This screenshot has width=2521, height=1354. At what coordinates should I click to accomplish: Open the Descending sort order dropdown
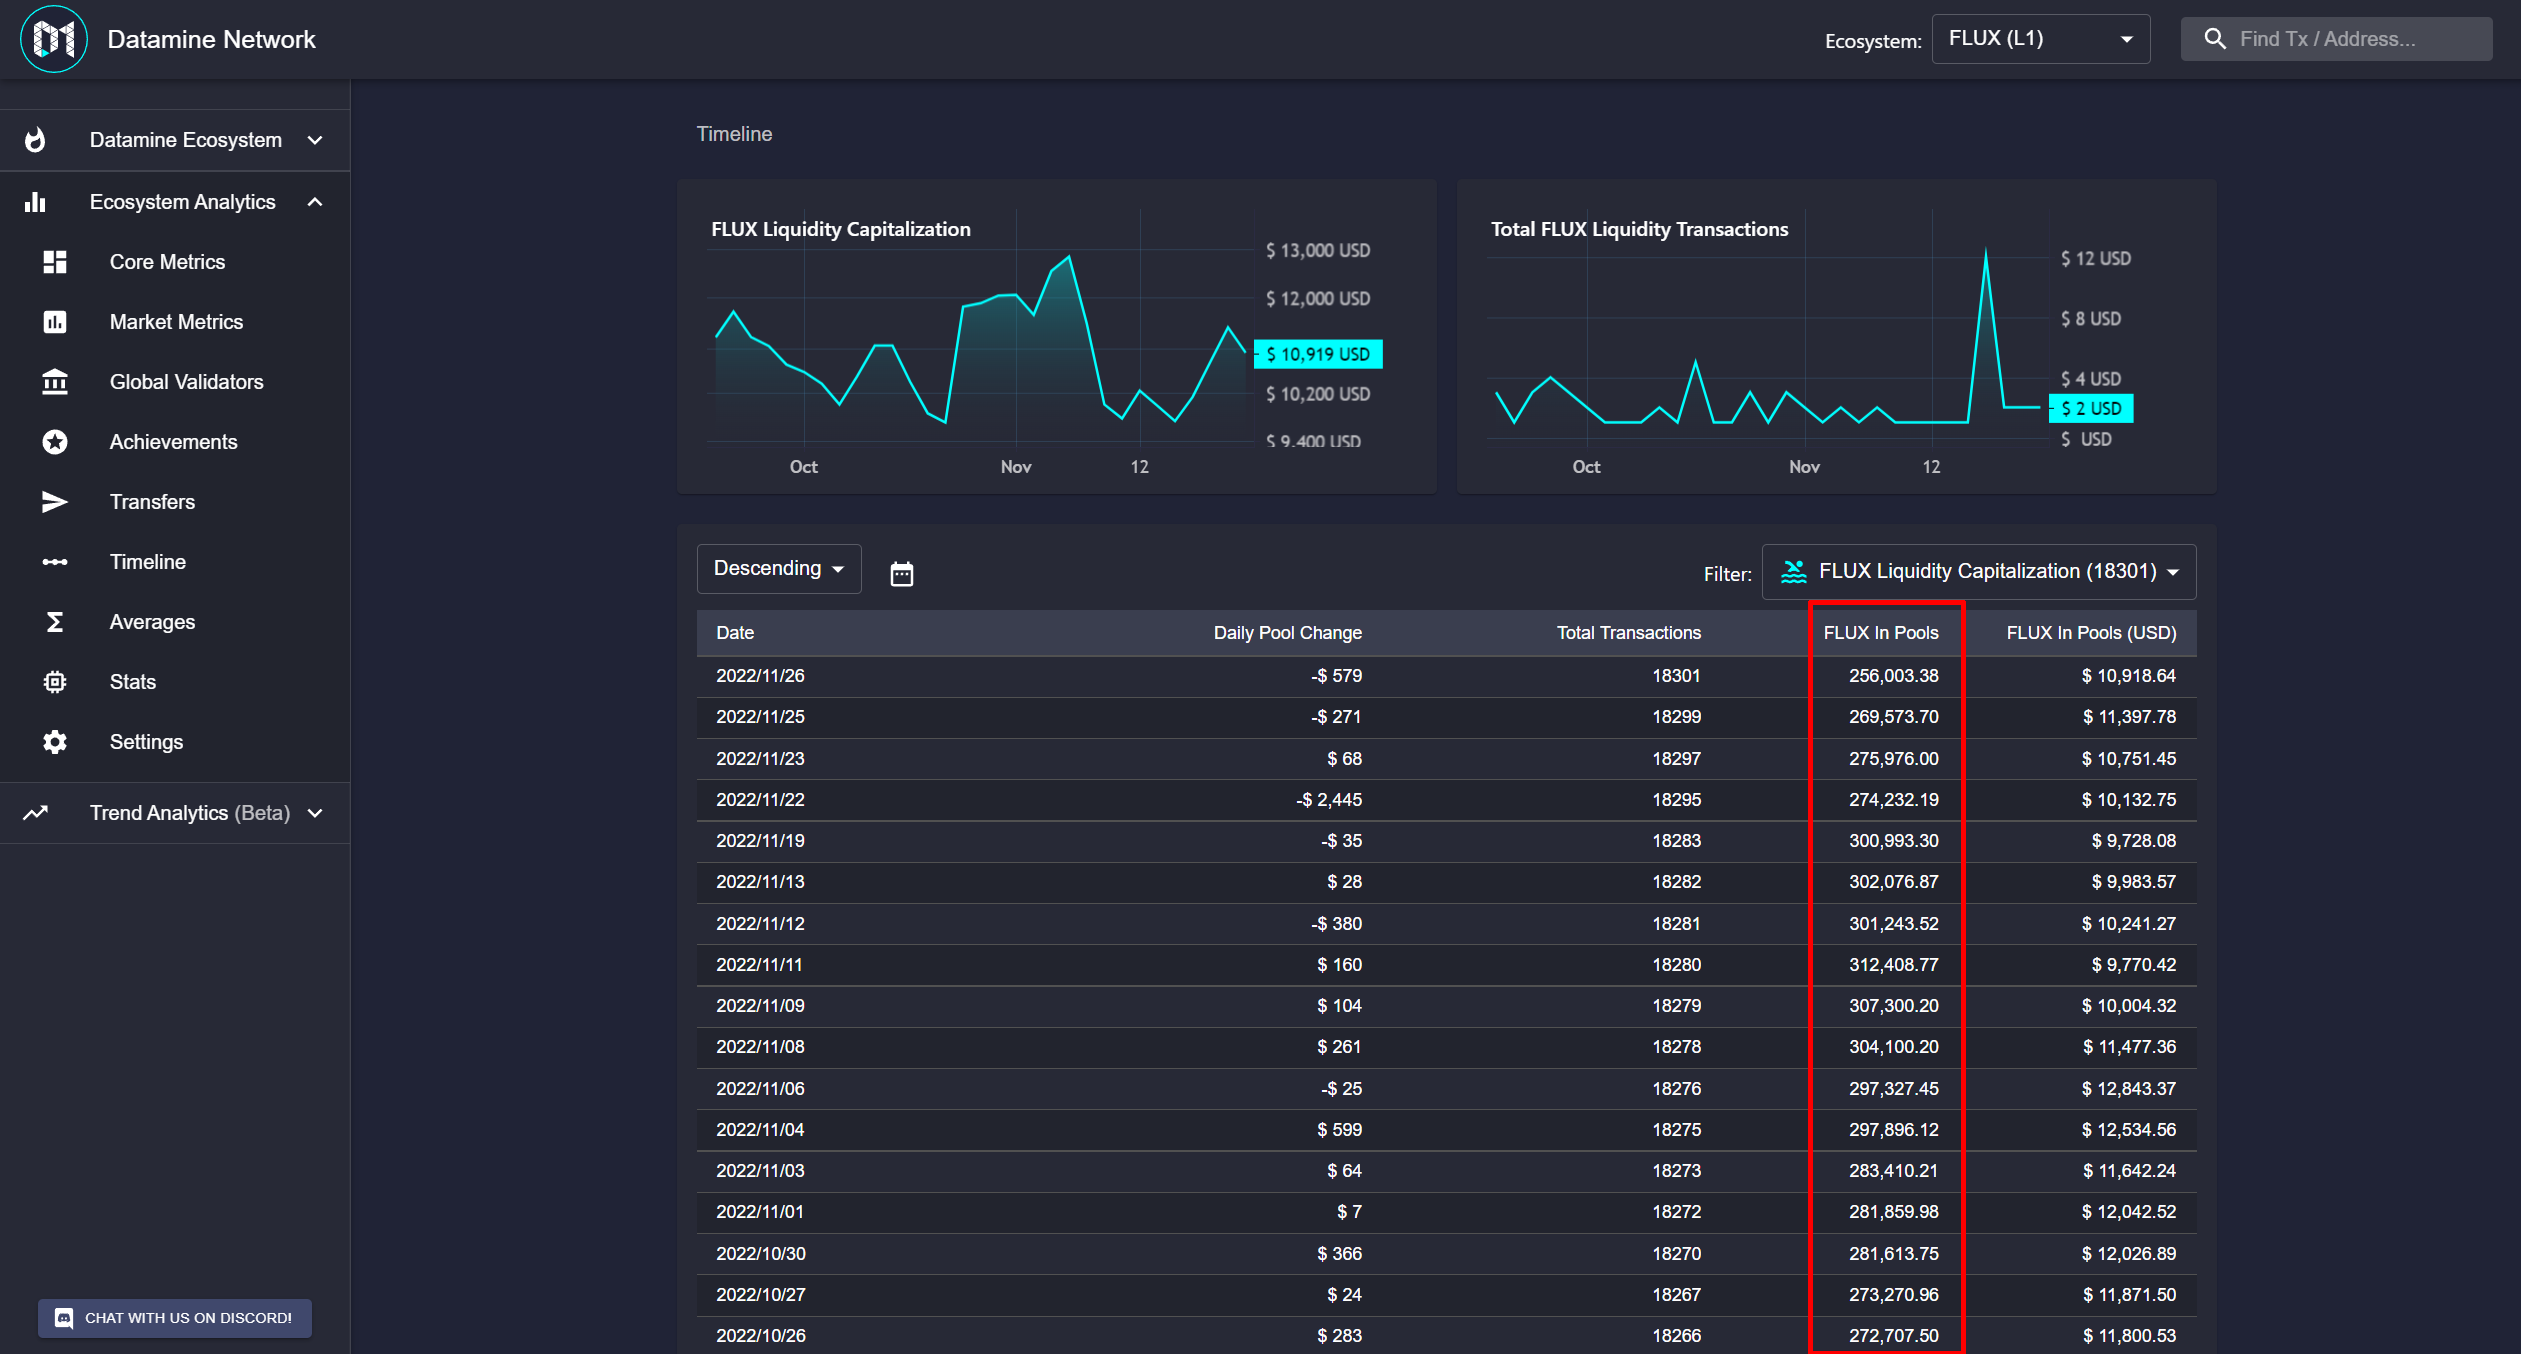[x=779, y=569]
